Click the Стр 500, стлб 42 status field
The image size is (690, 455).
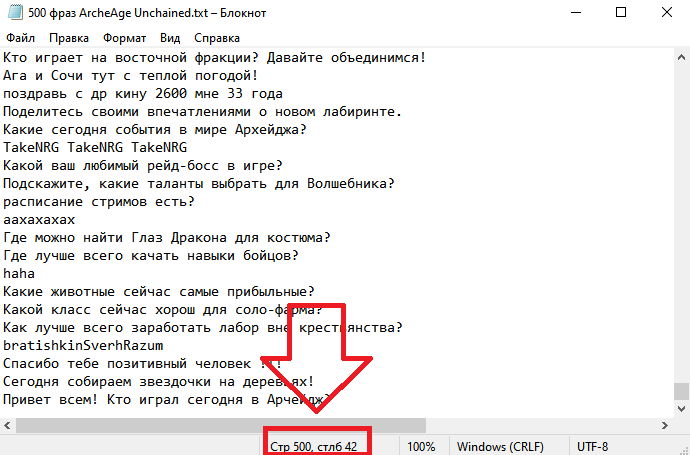click(x=314, y=447)
